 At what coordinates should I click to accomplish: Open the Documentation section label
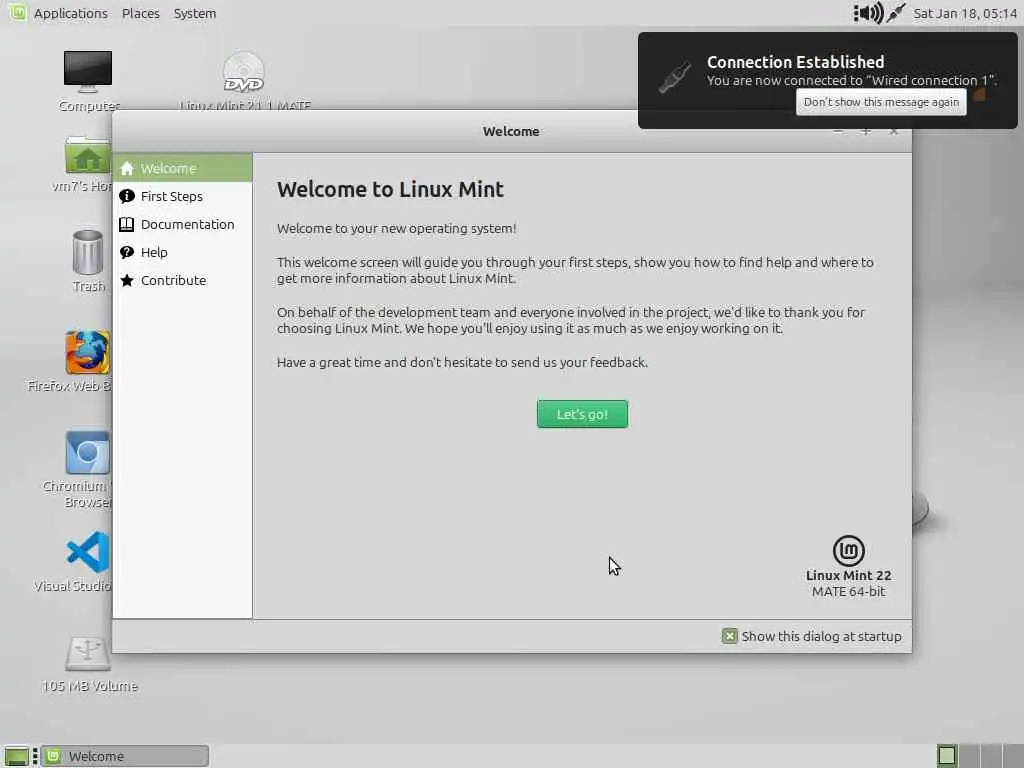tap(187, 224)
